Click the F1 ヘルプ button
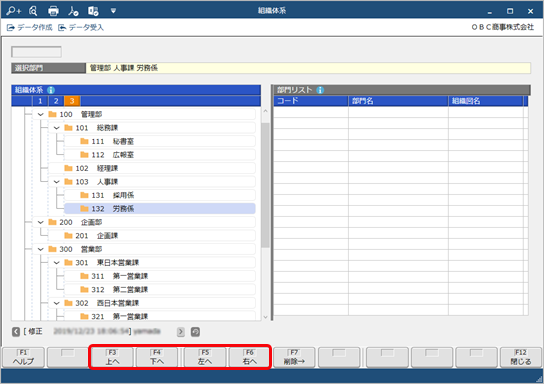This screenshot has height=384, width=544. point(24,357)
